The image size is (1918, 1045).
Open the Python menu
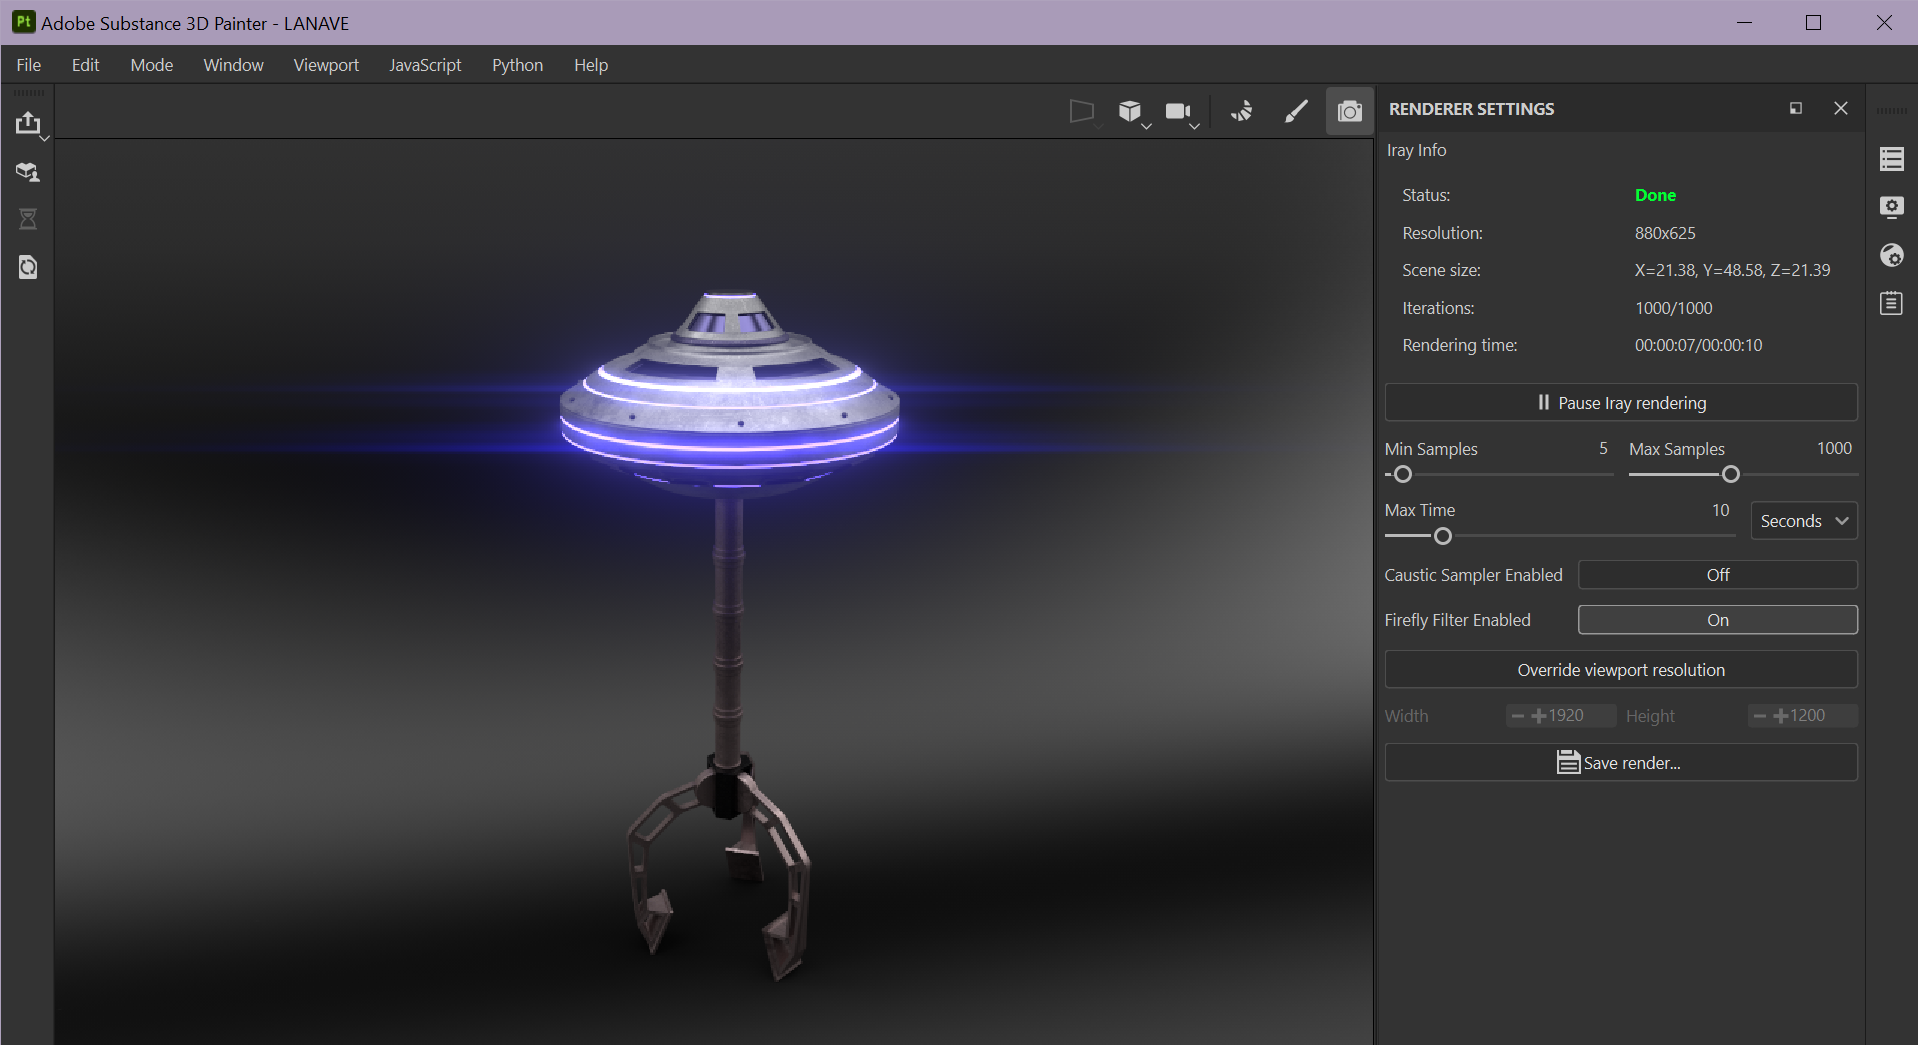click(x=518, y=65)
